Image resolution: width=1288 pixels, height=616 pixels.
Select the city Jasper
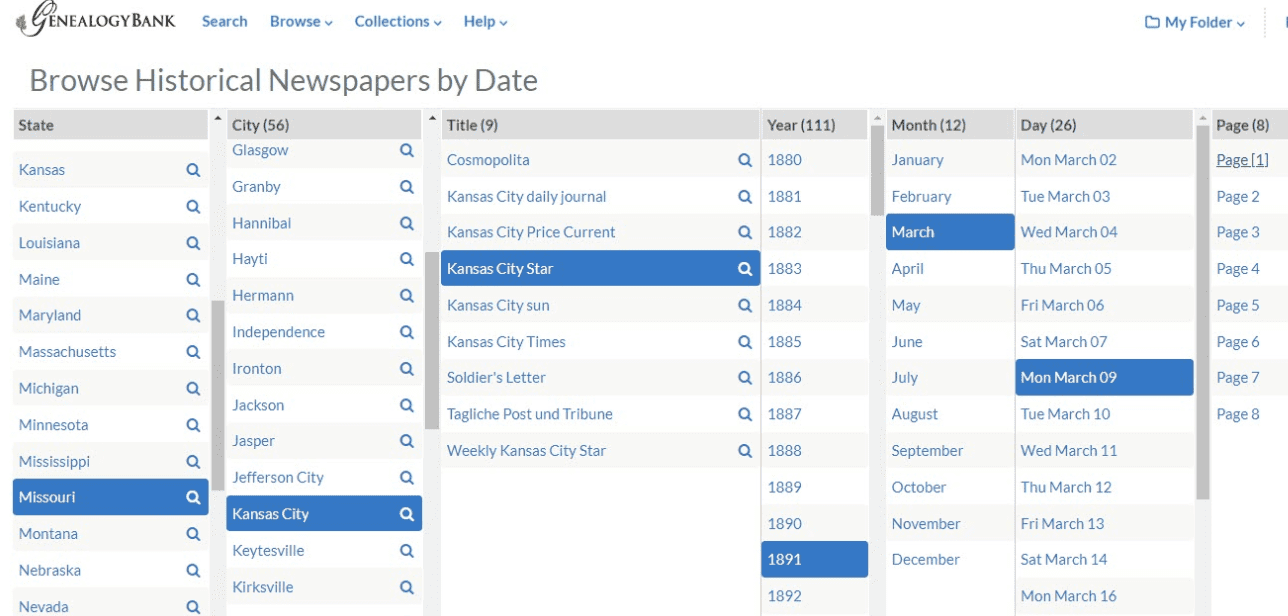(x=253, y=441)
